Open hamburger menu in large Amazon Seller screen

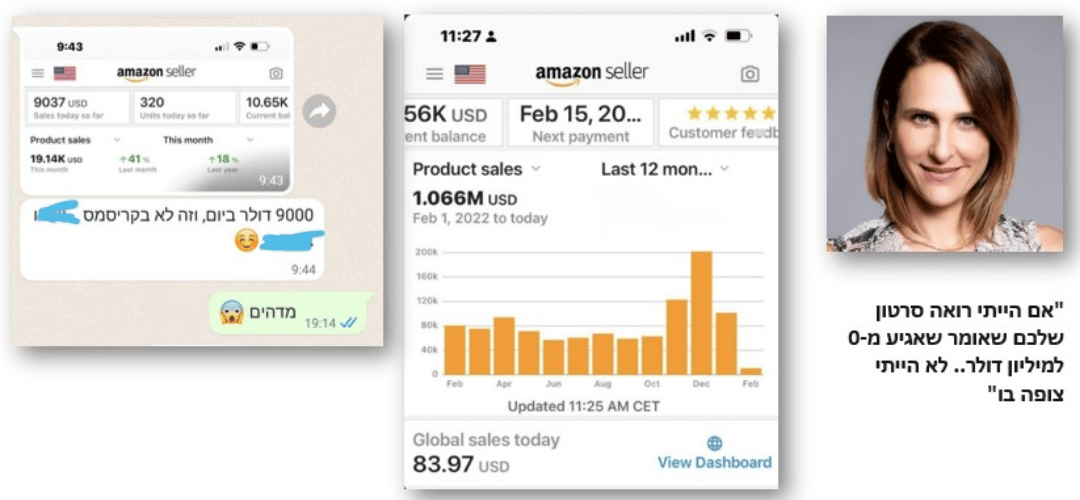click(435, 74)
